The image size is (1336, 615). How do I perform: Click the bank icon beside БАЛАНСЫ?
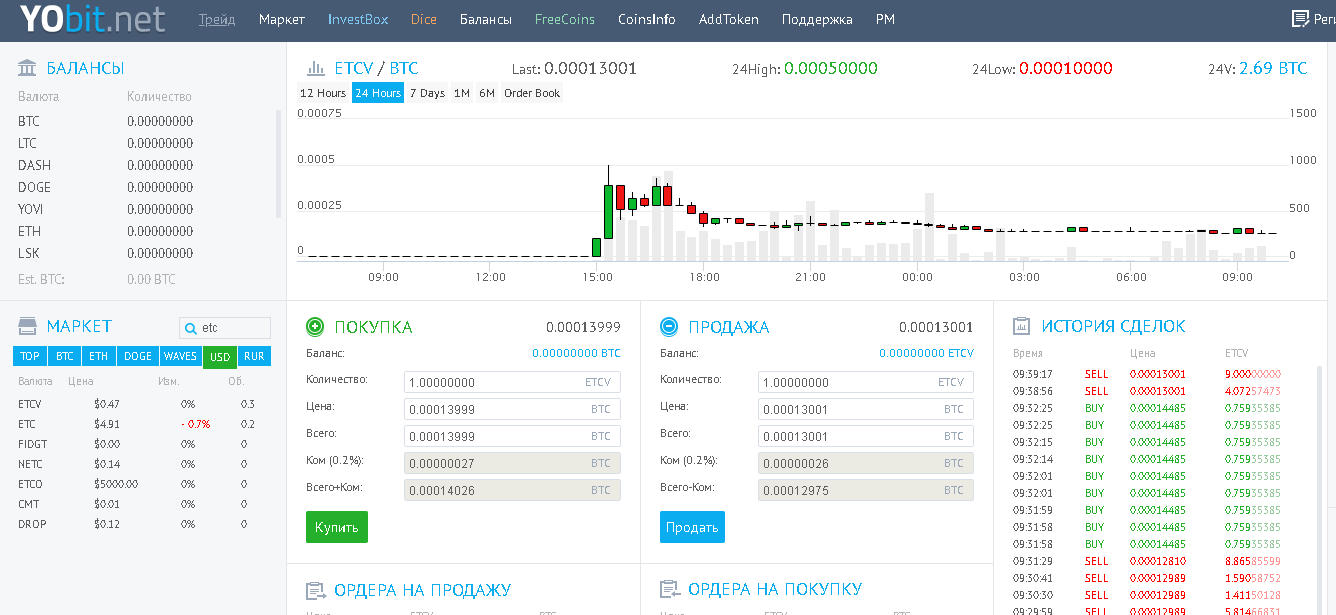[28, 68]
